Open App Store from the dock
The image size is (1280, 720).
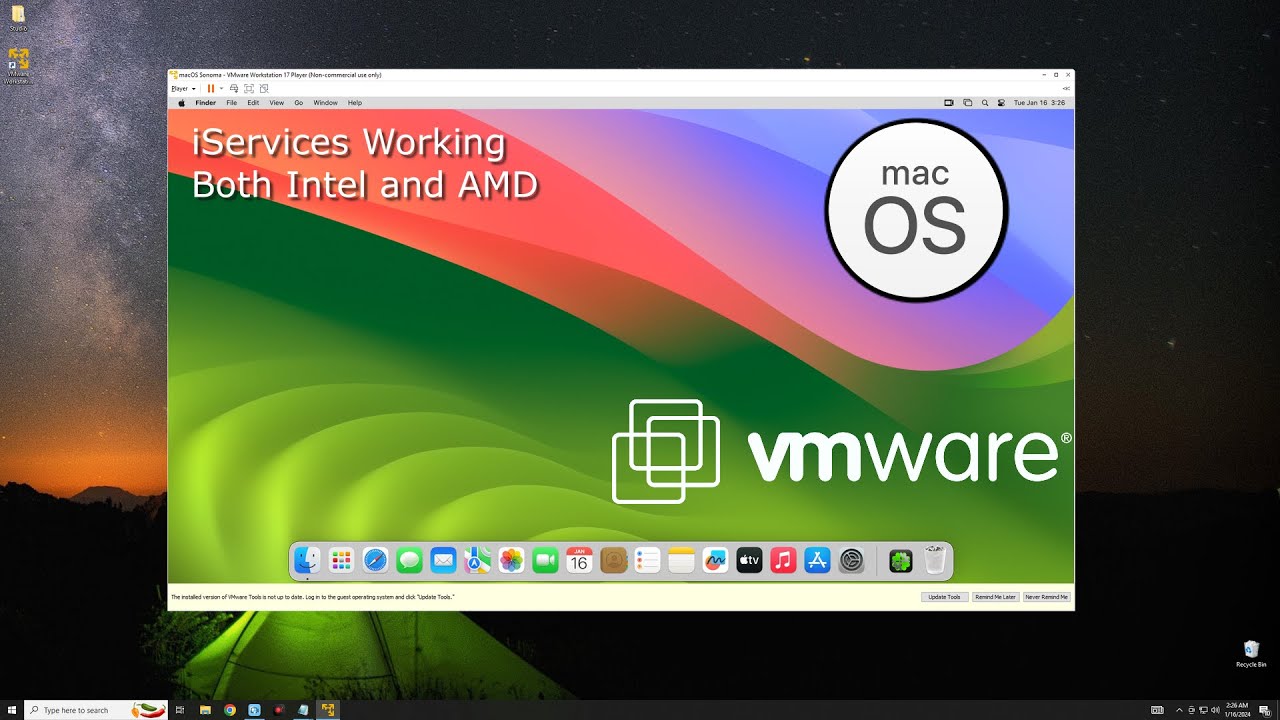pos(817,561)
